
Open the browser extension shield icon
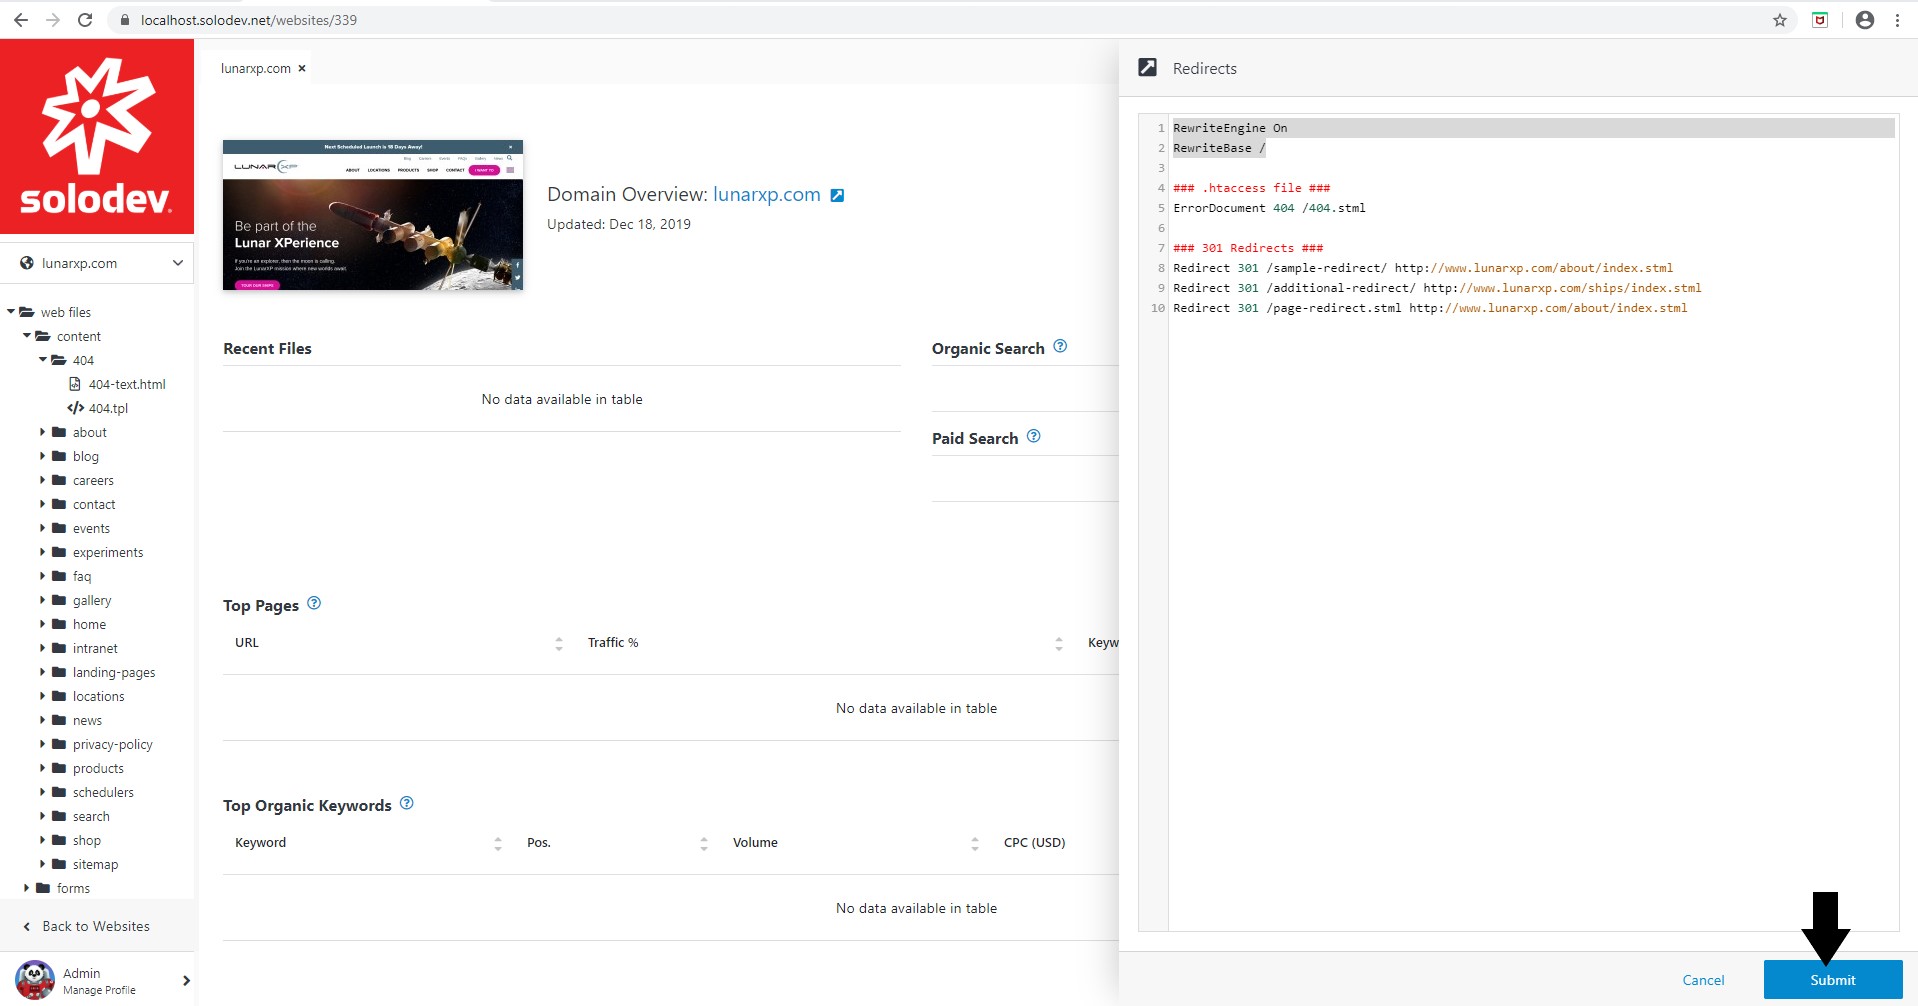point(1820,20)
